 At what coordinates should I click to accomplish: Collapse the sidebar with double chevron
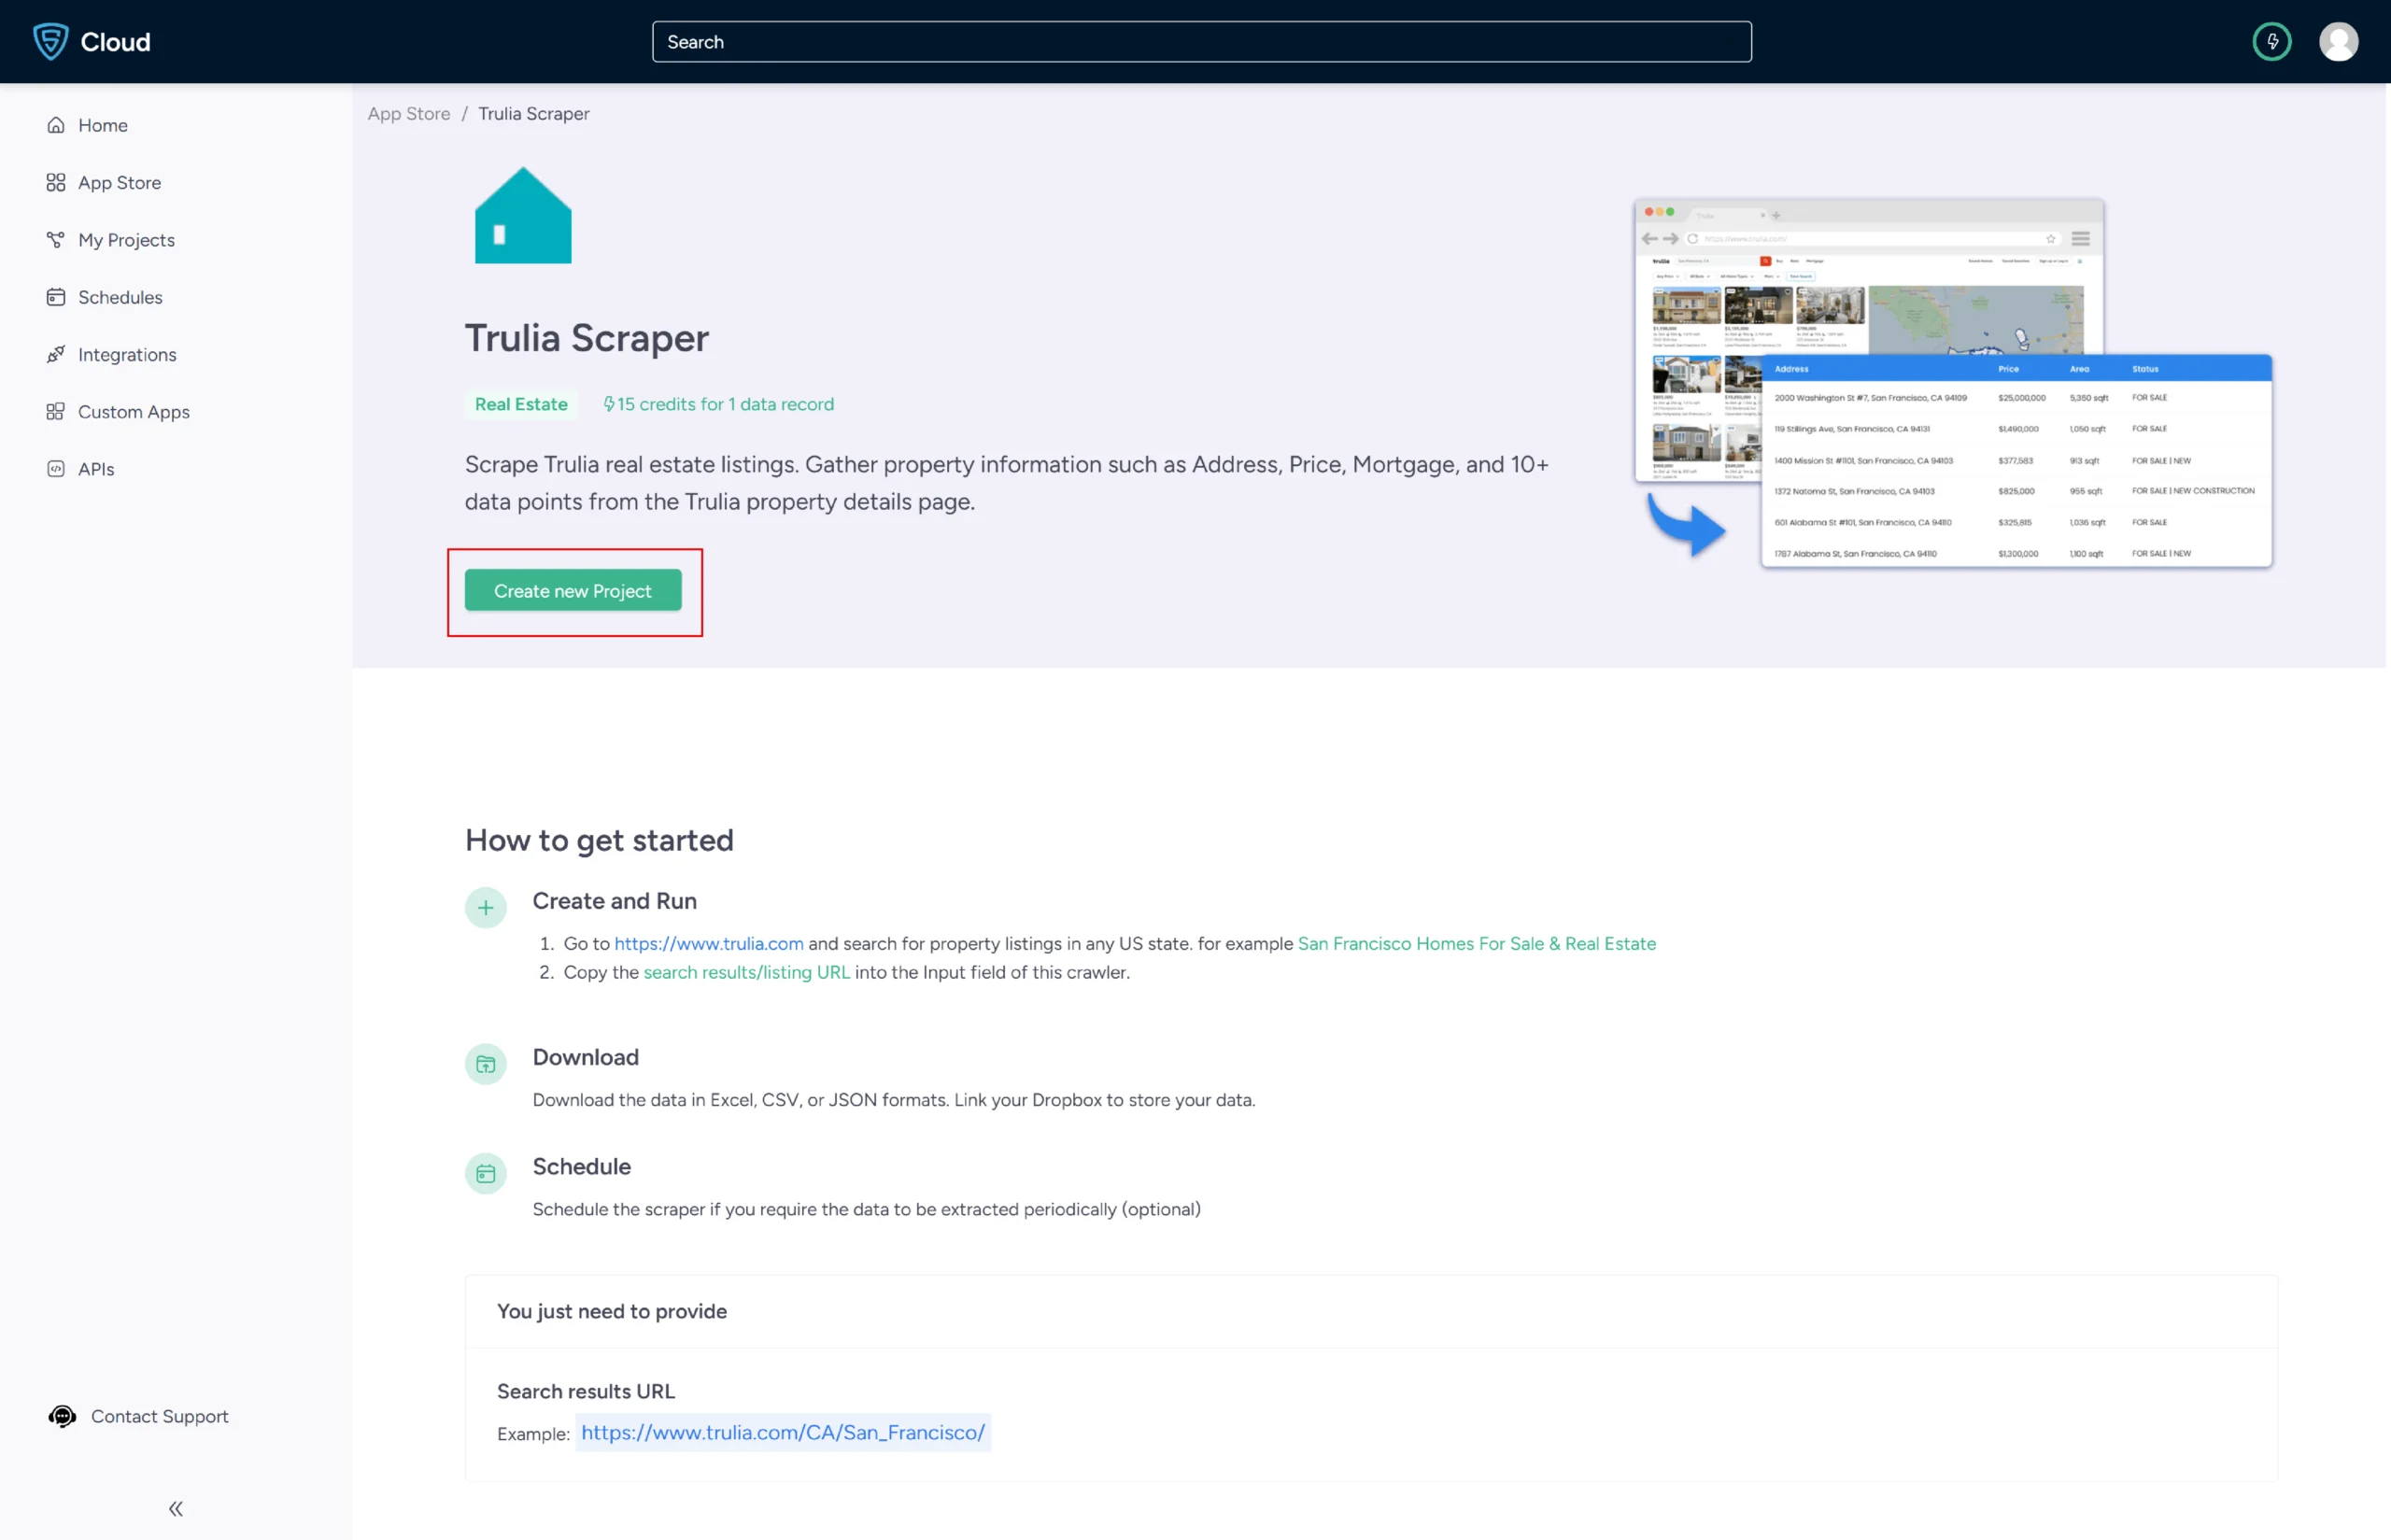click(x=176, y=1508)
